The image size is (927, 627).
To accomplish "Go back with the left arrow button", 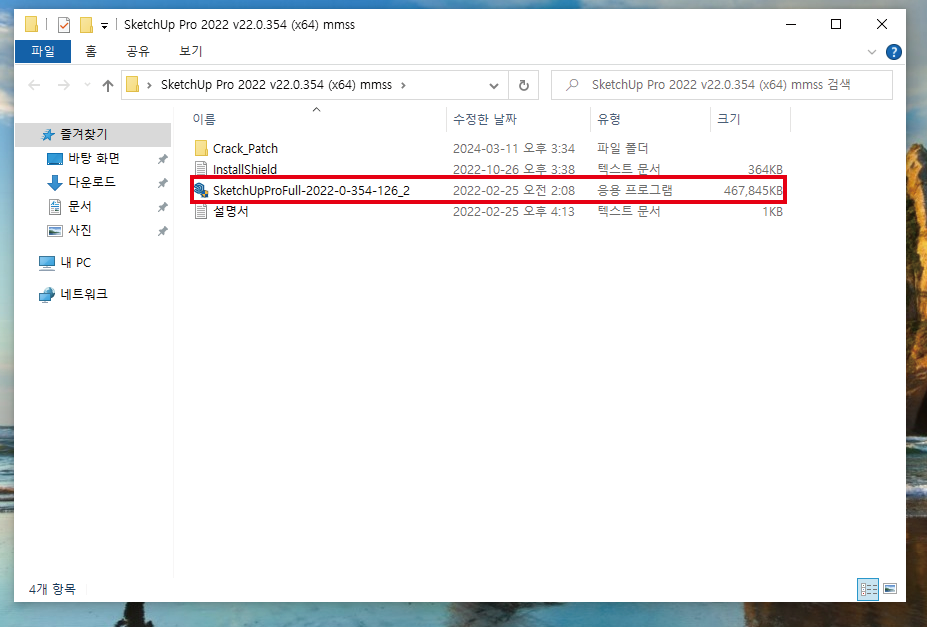I will click(x=34, y=85).
